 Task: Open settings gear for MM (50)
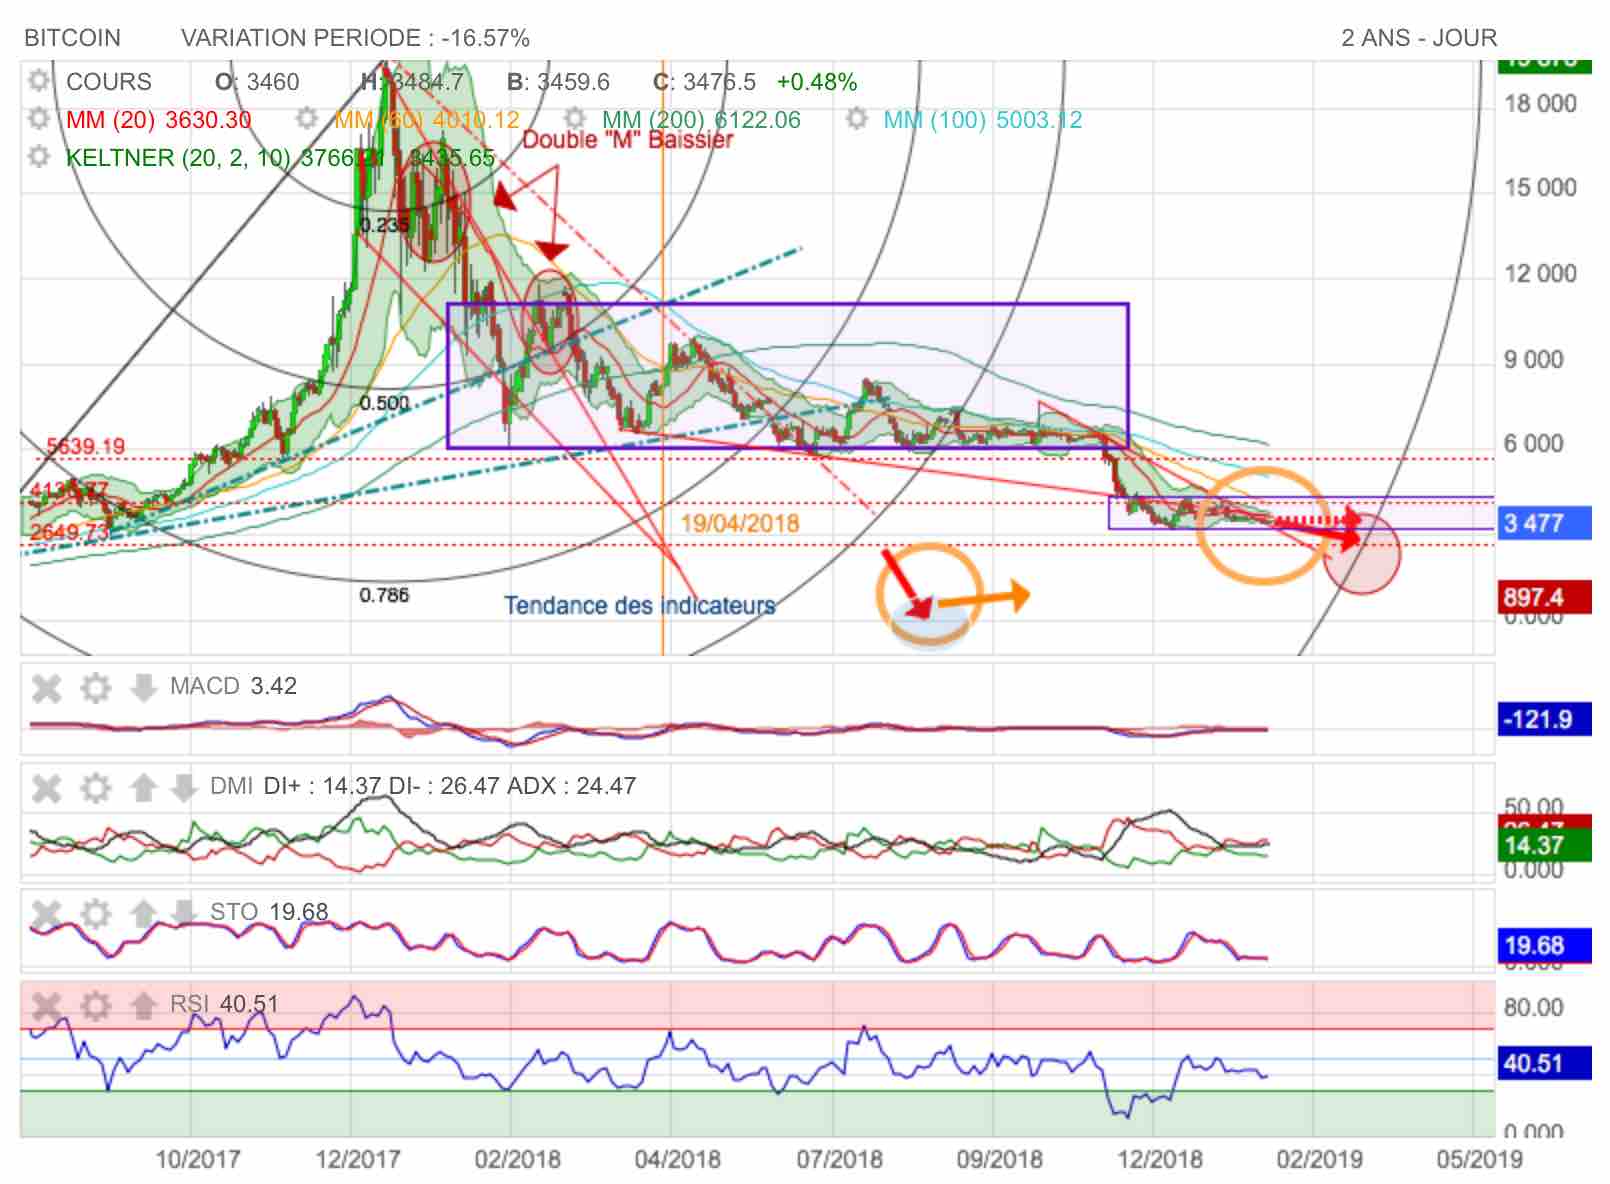pos(307,119)
